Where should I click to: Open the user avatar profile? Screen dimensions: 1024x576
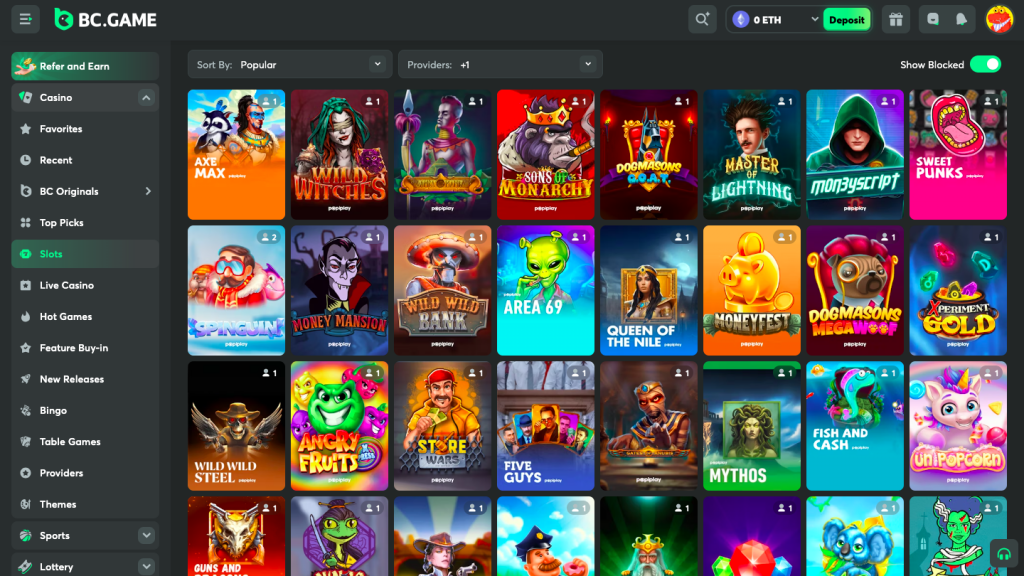999,20
